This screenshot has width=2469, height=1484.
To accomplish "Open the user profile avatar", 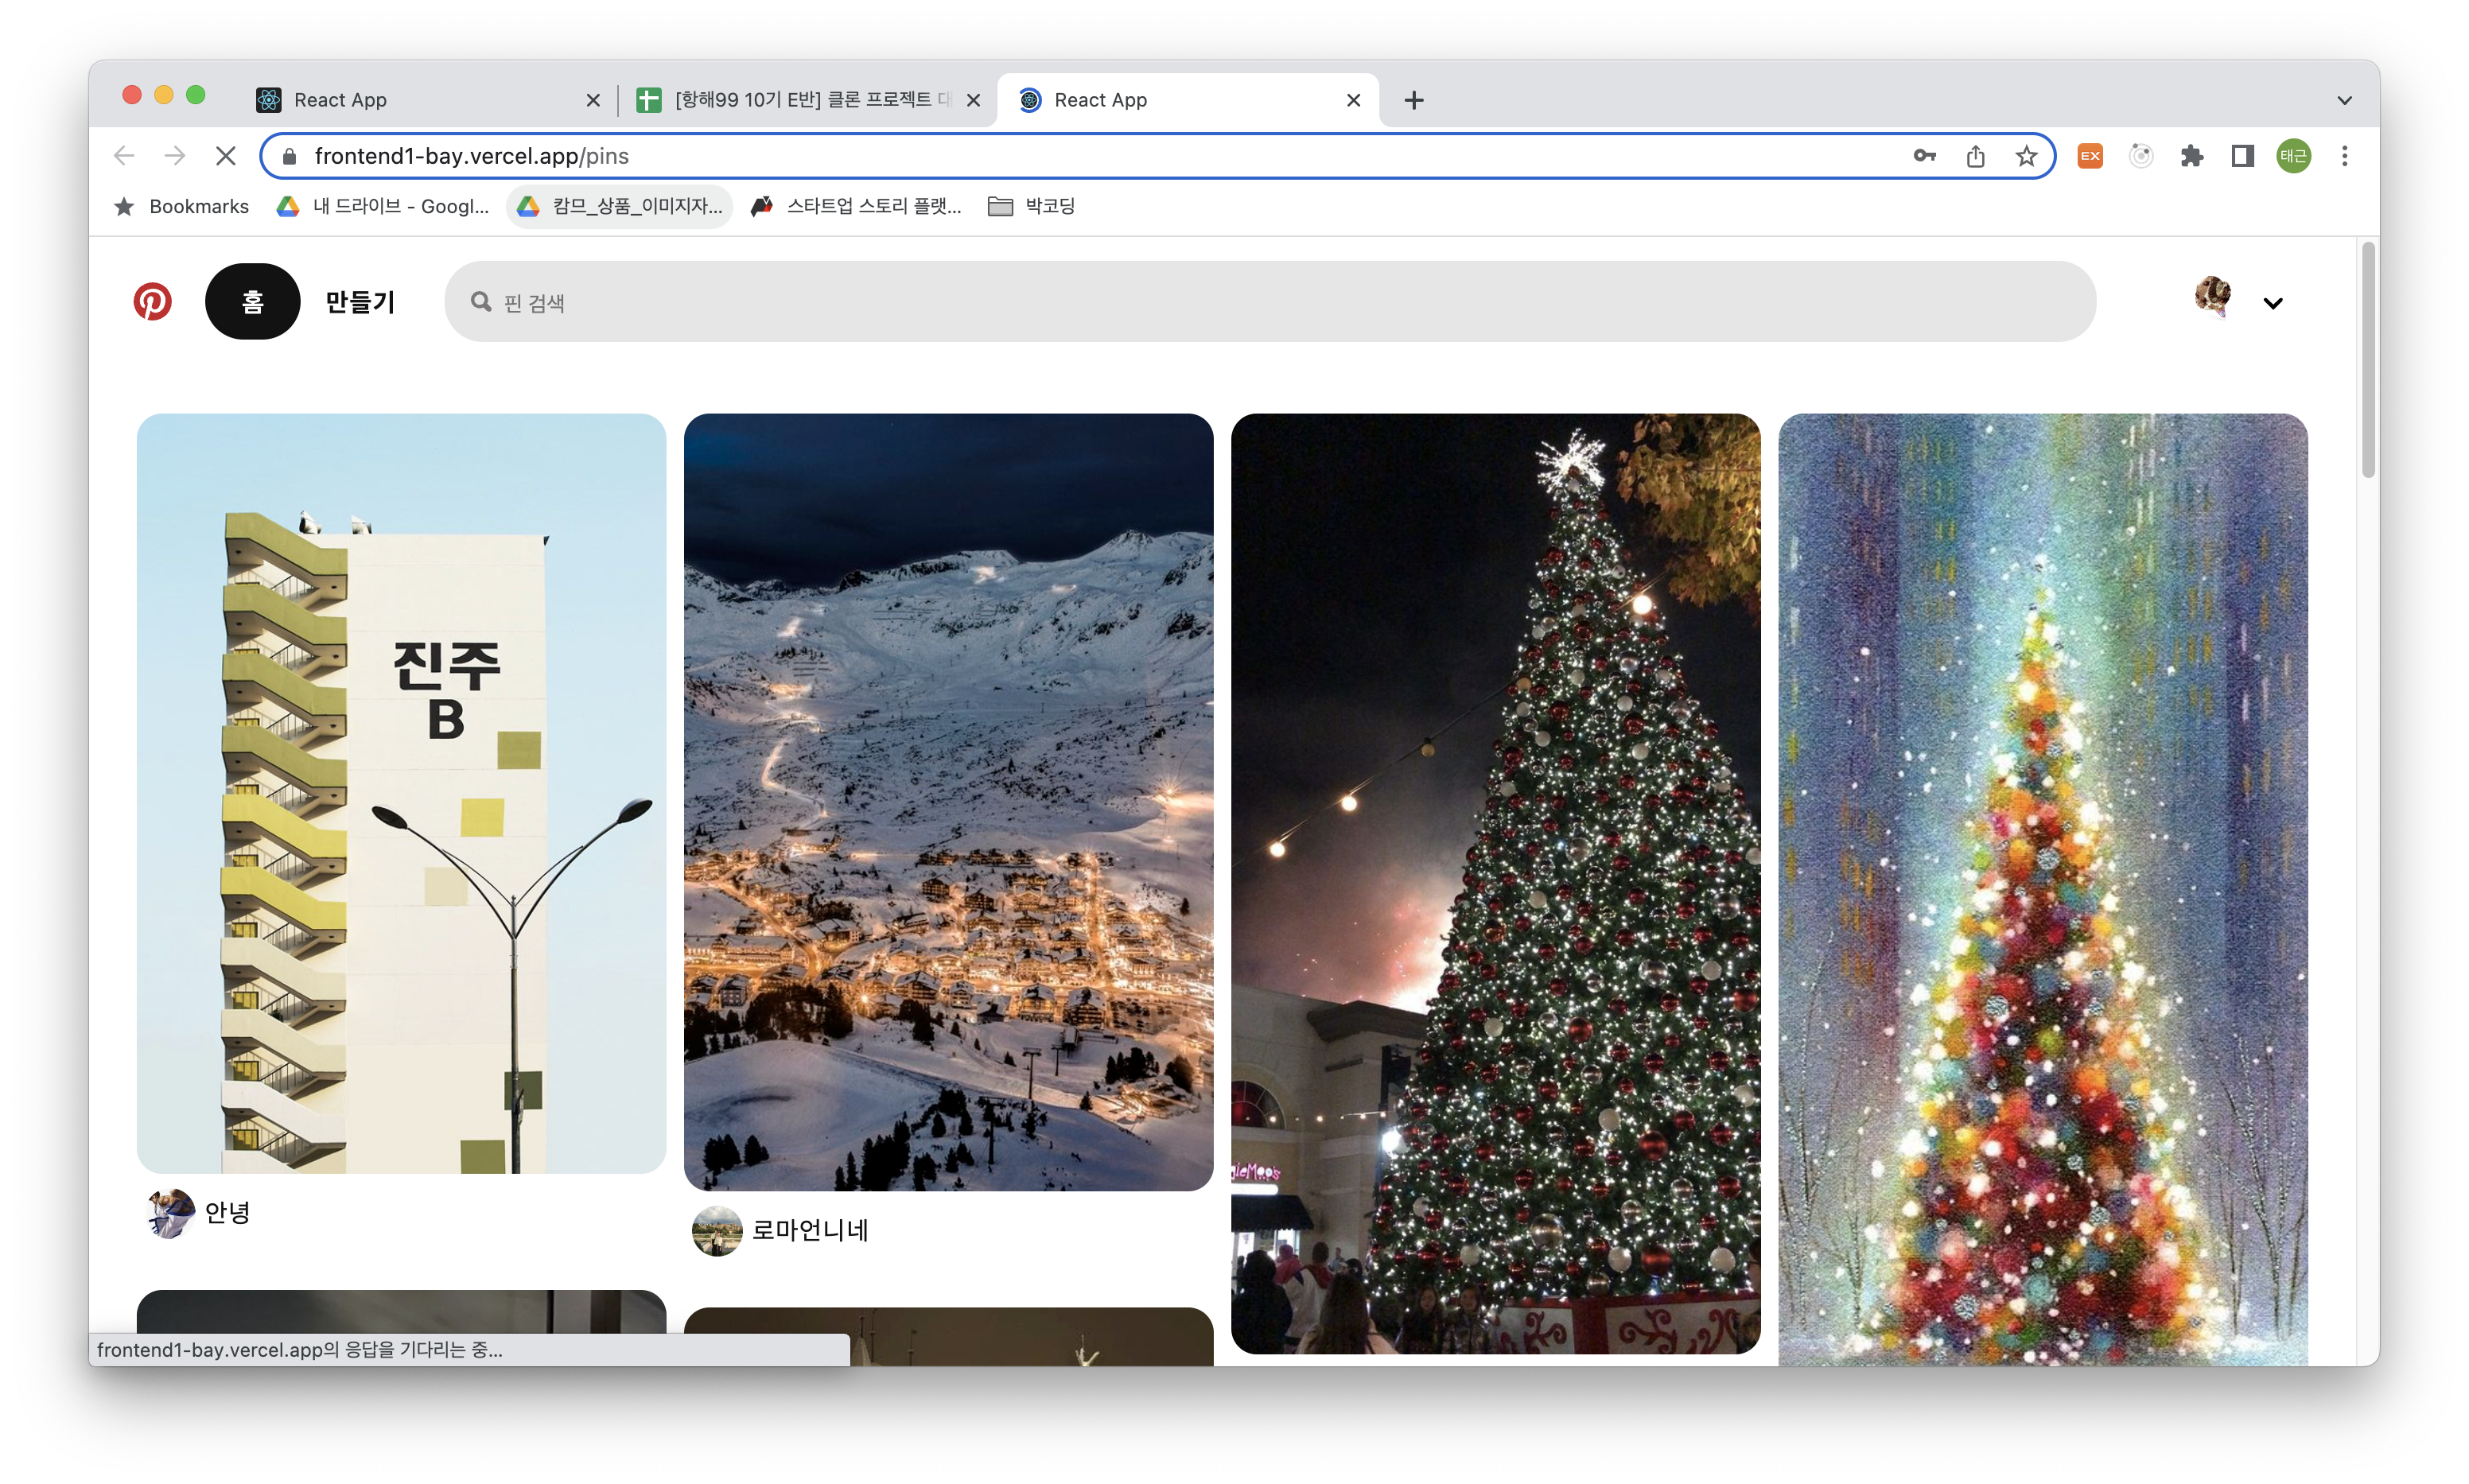I will coord(2212,297).
